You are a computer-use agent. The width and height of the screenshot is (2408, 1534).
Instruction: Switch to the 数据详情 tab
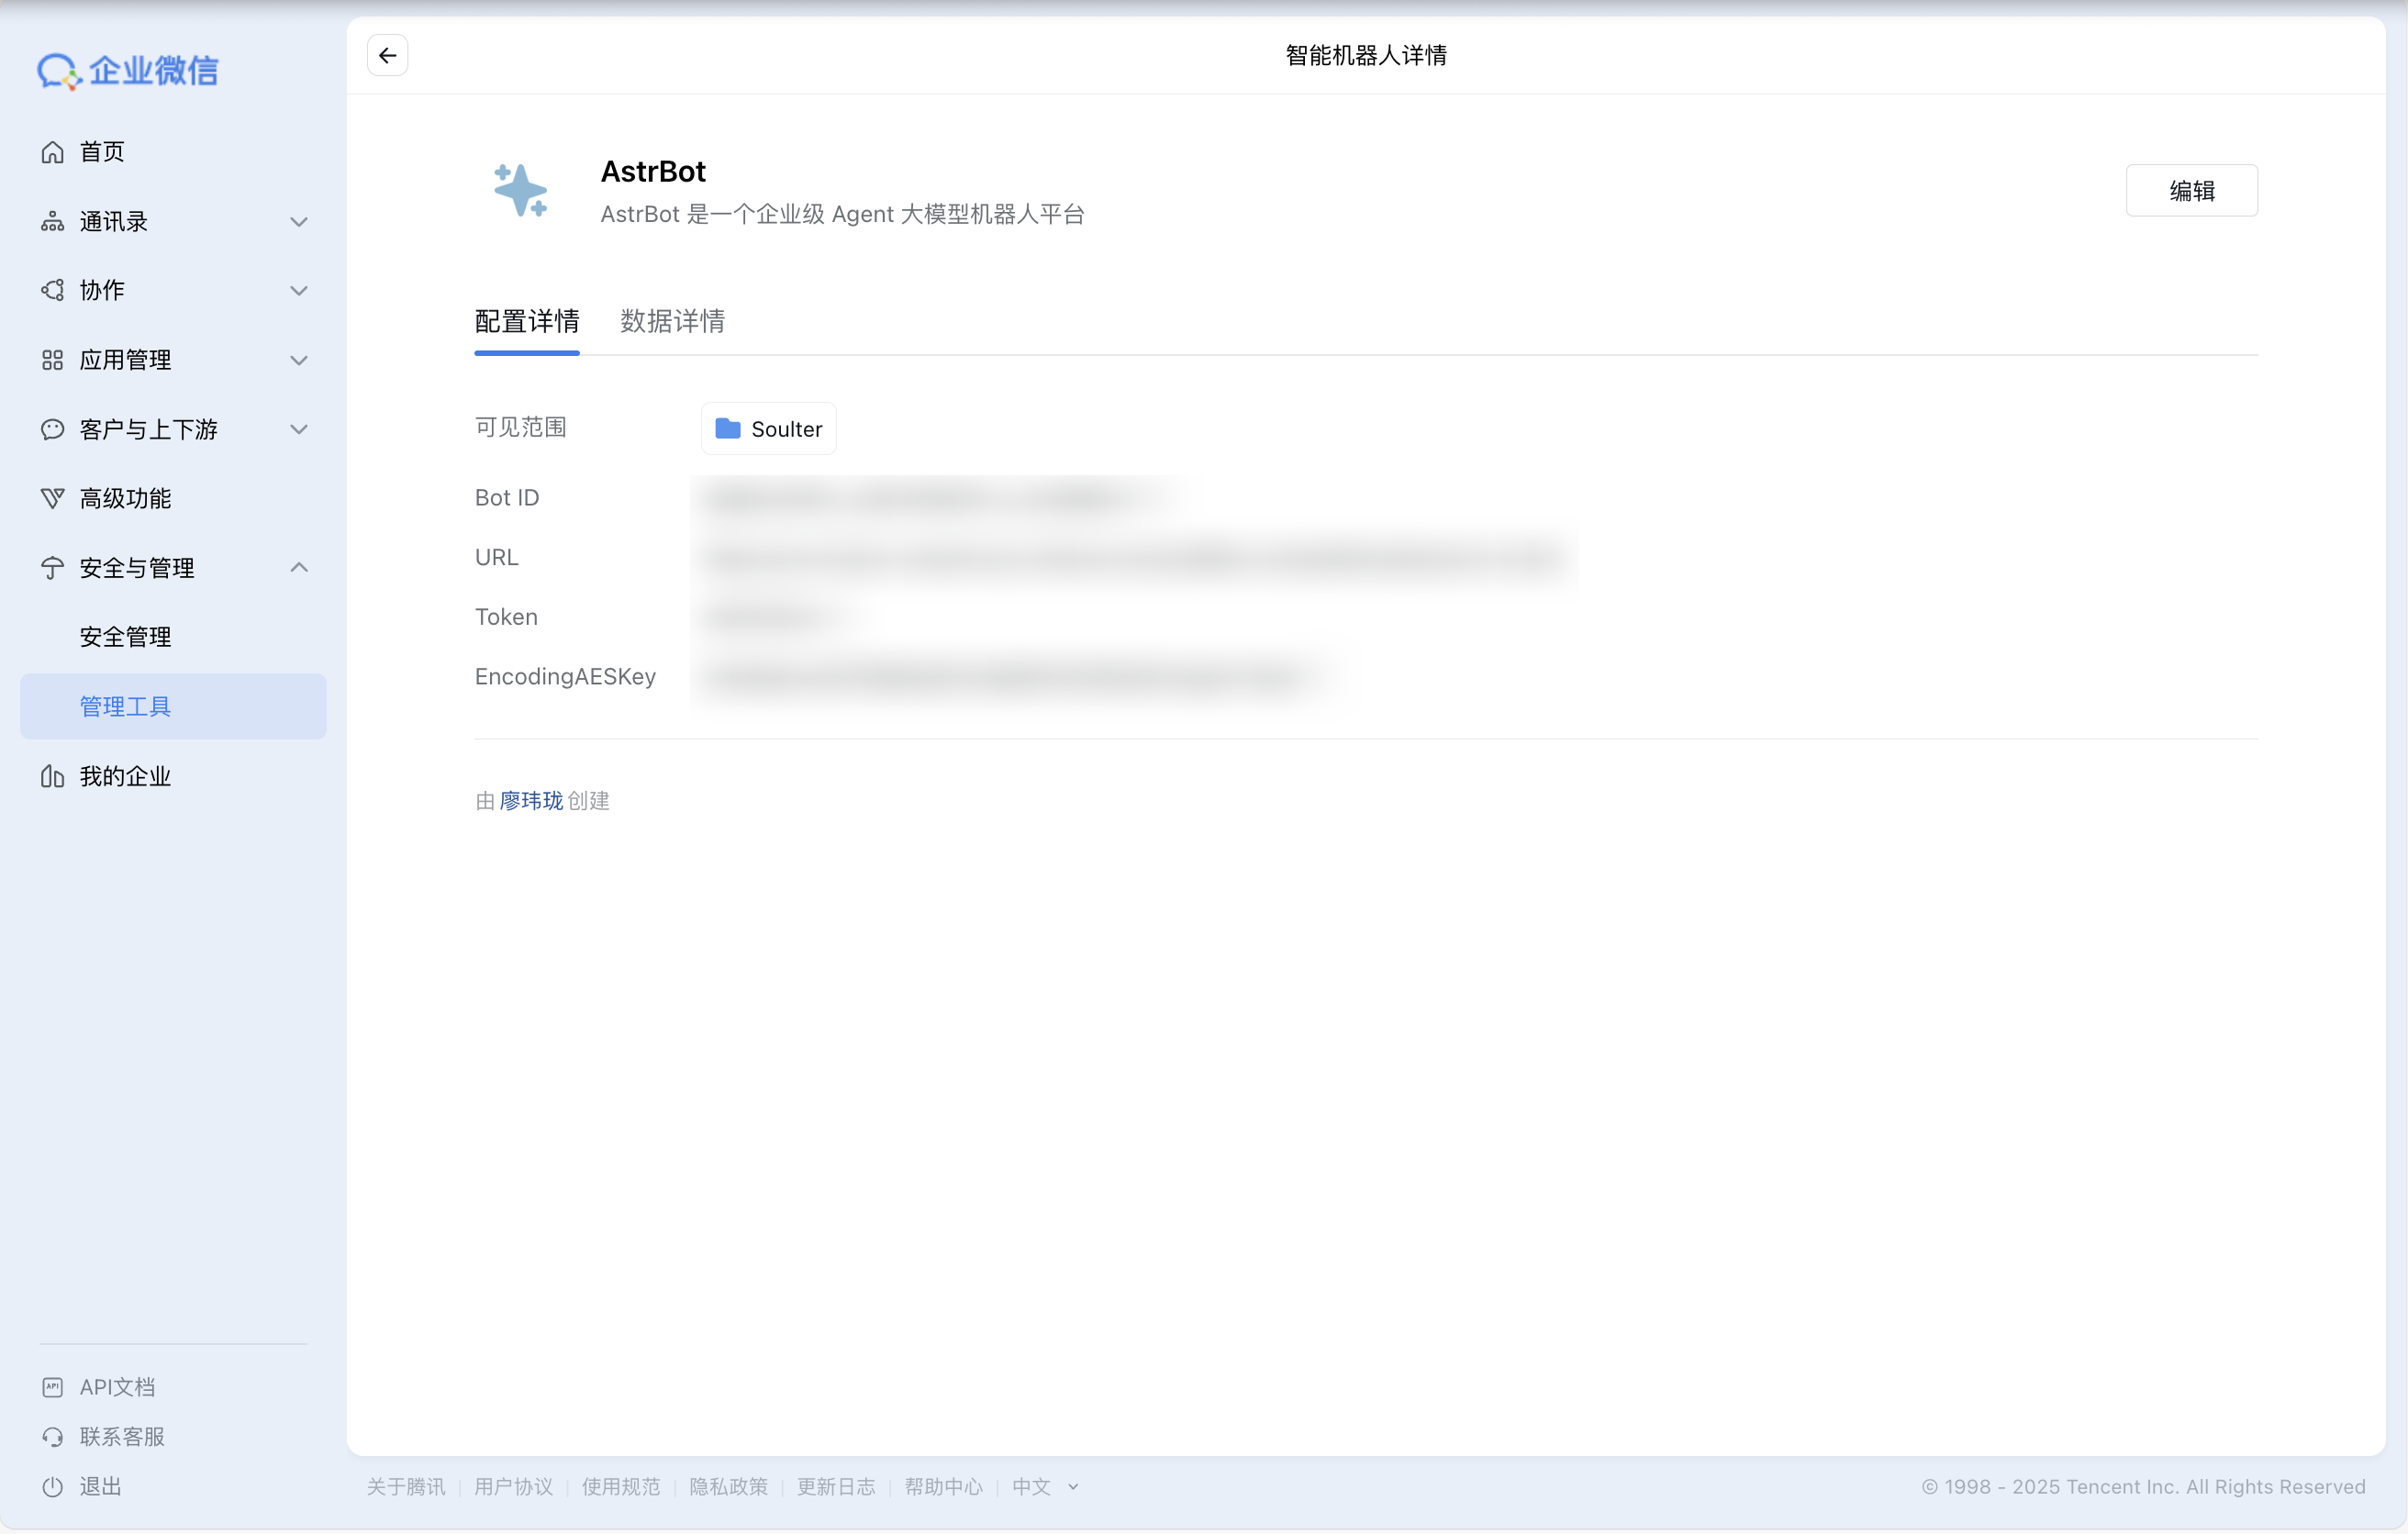pyautogui.click(x=671, y=321)
